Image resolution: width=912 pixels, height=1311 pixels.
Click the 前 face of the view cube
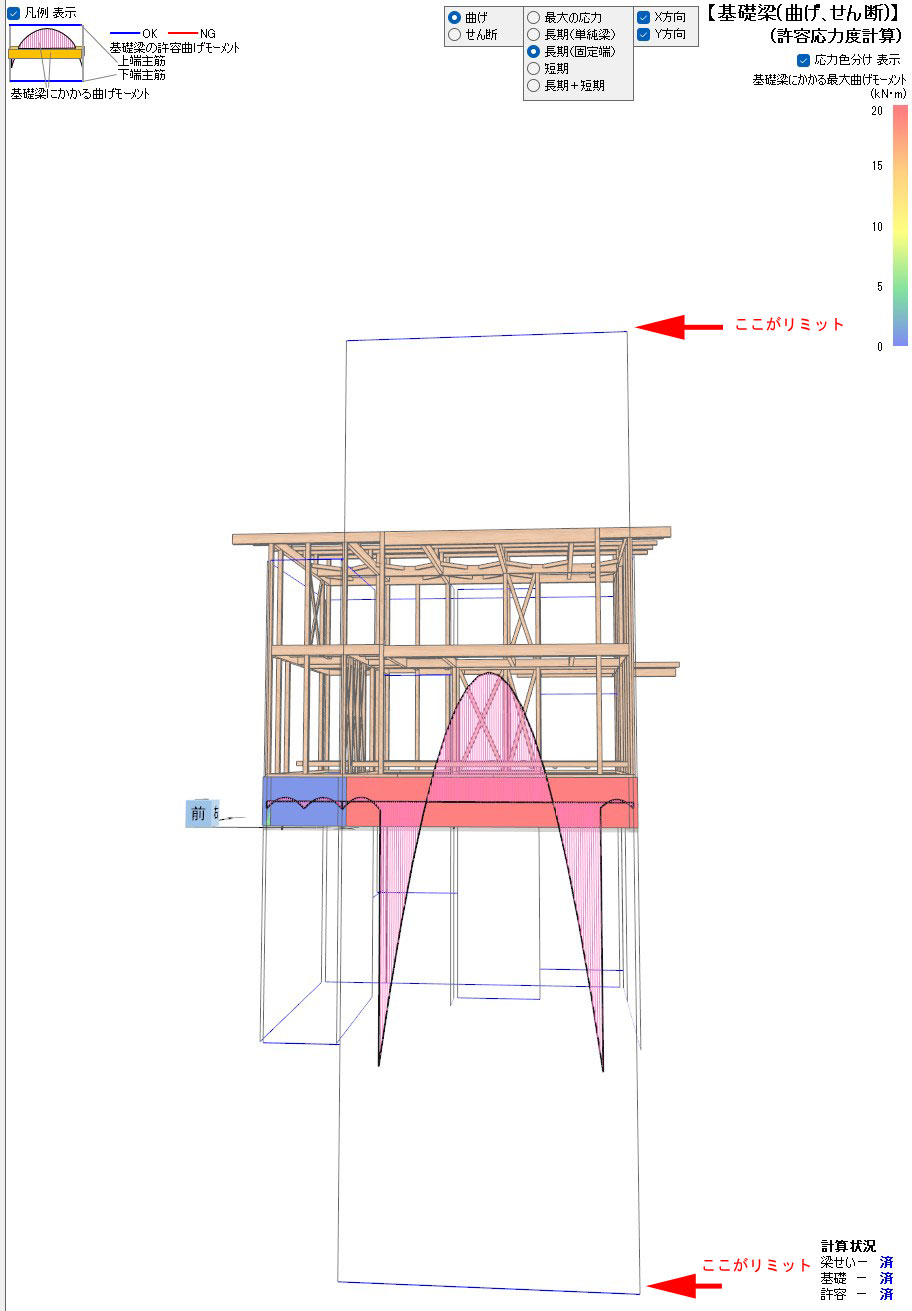[198, 814]
